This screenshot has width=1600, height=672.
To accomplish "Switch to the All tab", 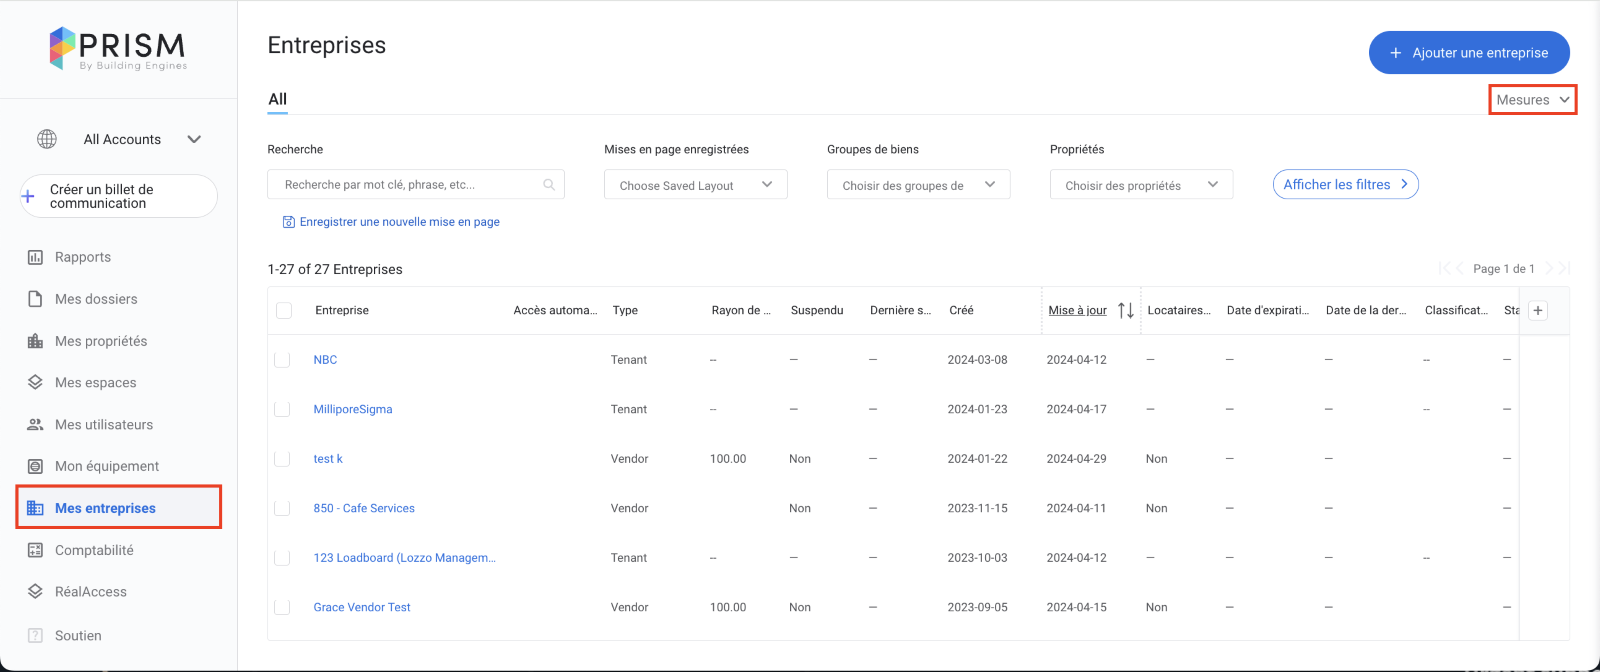I will point(277,99).
